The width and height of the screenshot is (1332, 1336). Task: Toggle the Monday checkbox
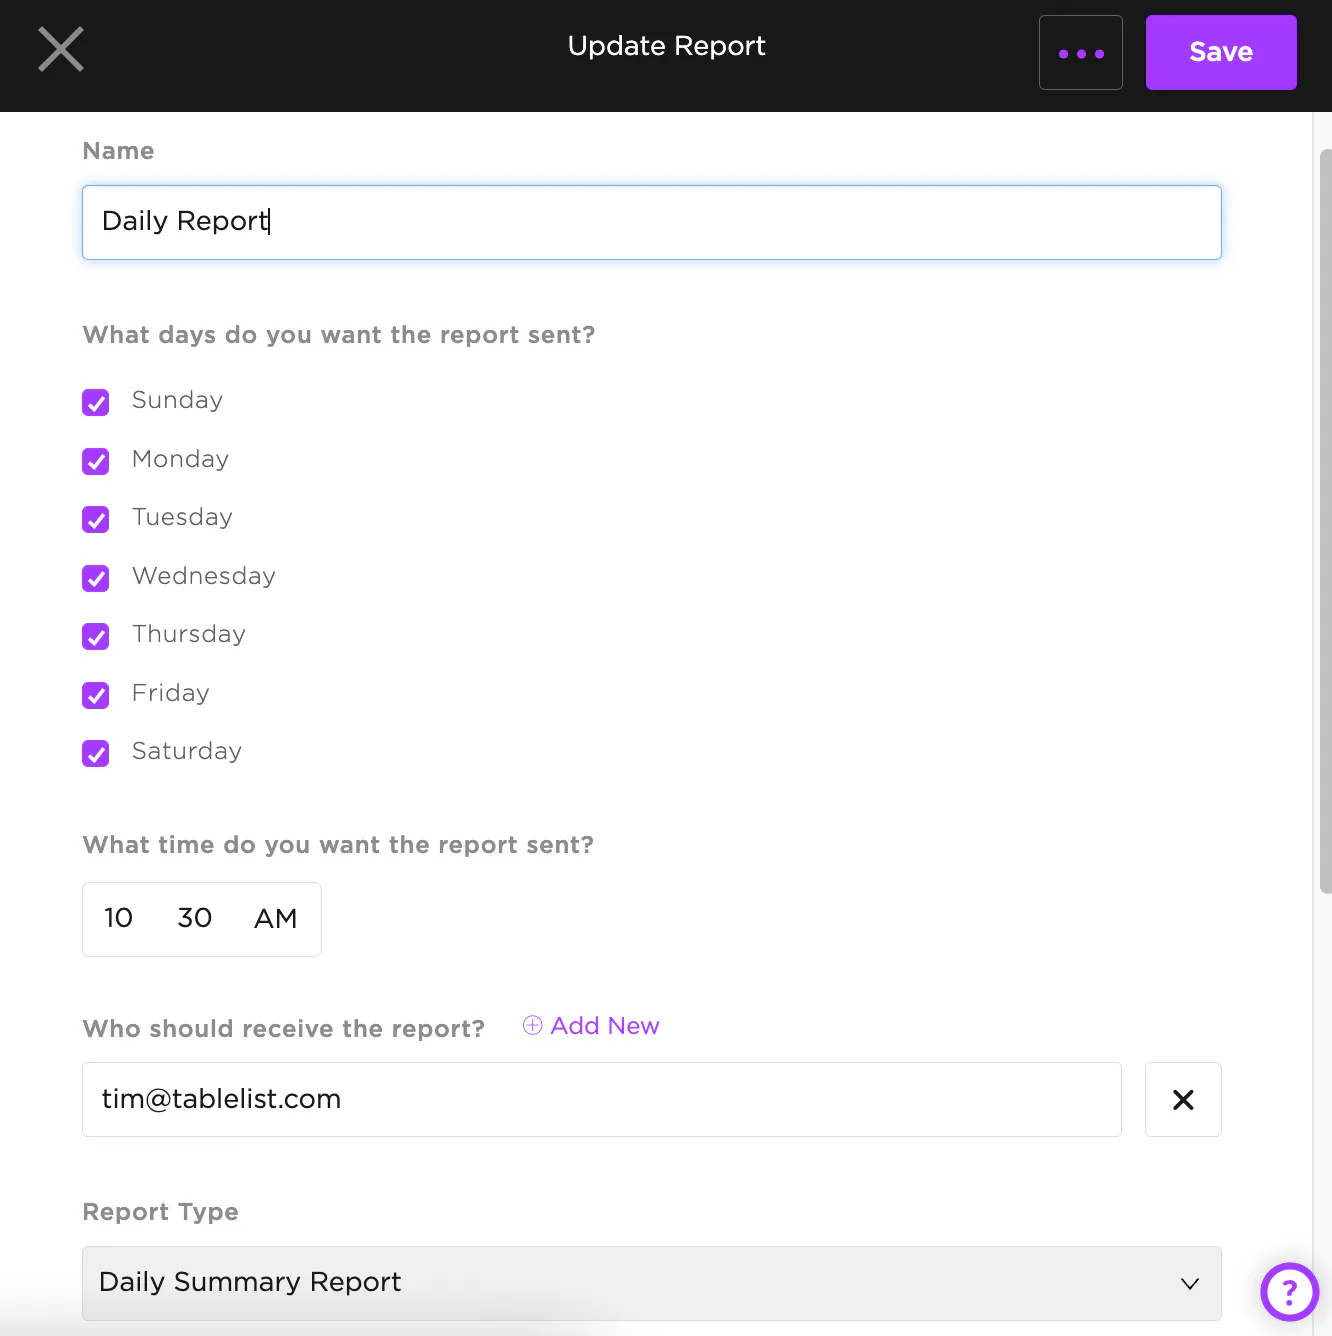(96, 461)
